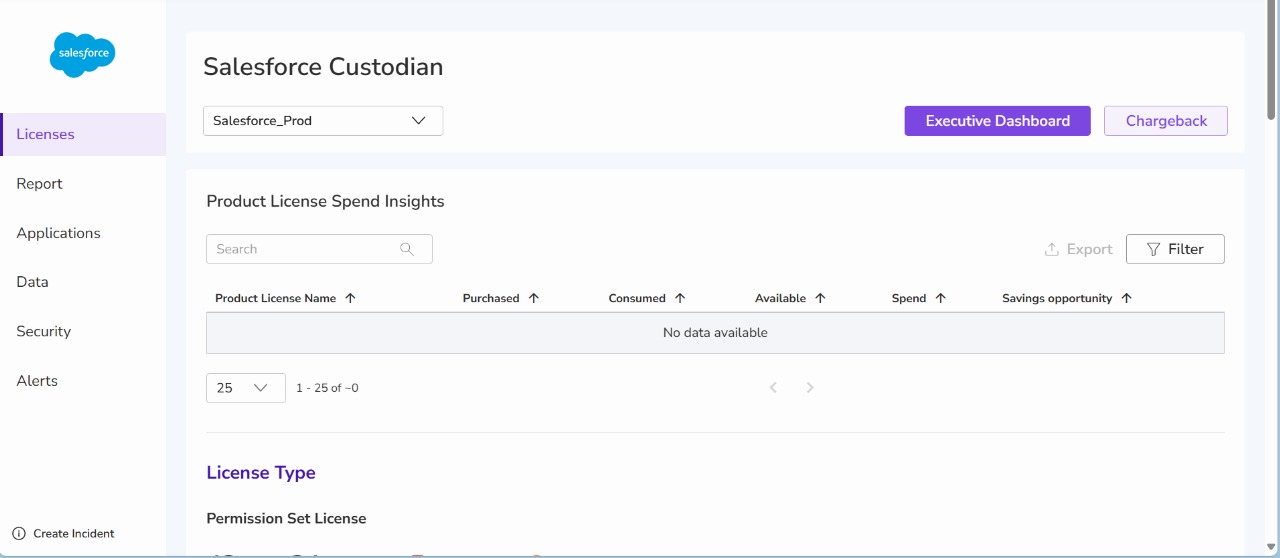
Task: Open the Executive Dashboard
Action: pyautogui.click(x=997, y=121)
